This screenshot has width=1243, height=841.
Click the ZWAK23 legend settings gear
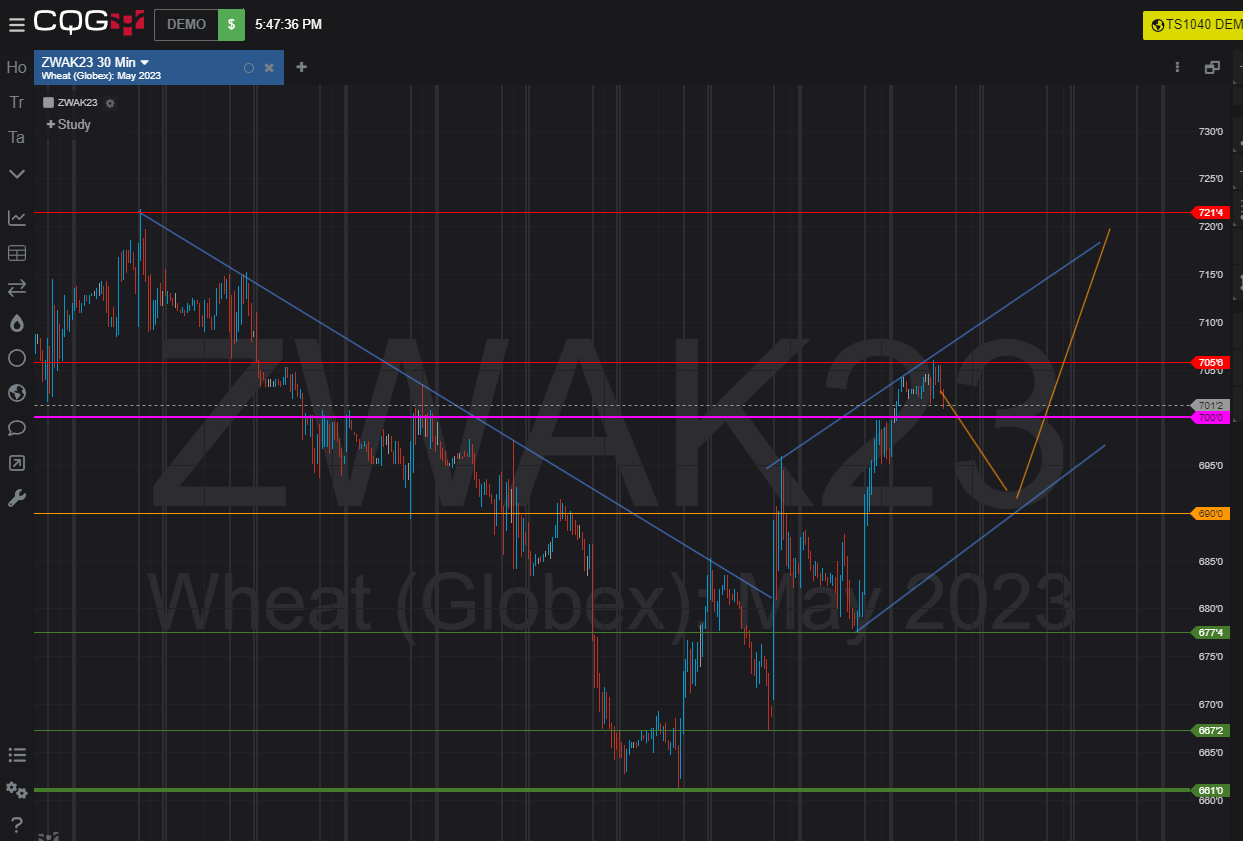tap(110, 103)
